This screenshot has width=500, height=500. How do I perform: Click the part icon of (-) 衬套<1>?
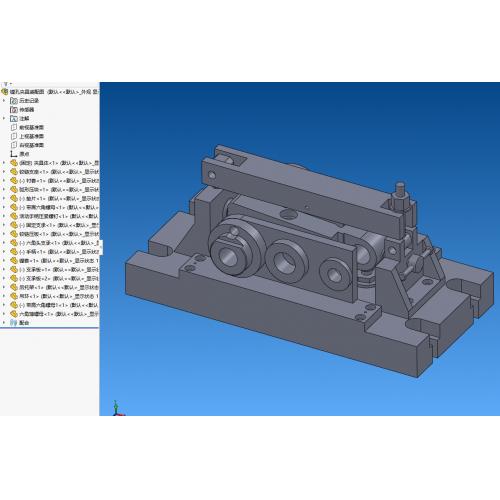[14, 181]
